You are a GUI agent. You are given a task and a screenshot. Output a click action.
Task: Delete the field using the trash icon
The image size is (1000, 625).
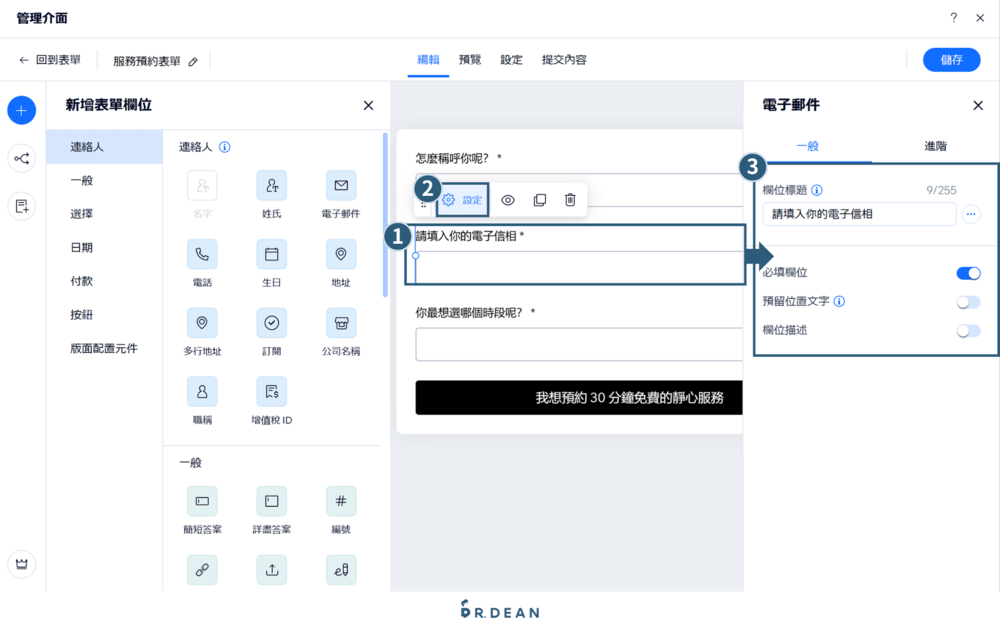coord(570,199)
